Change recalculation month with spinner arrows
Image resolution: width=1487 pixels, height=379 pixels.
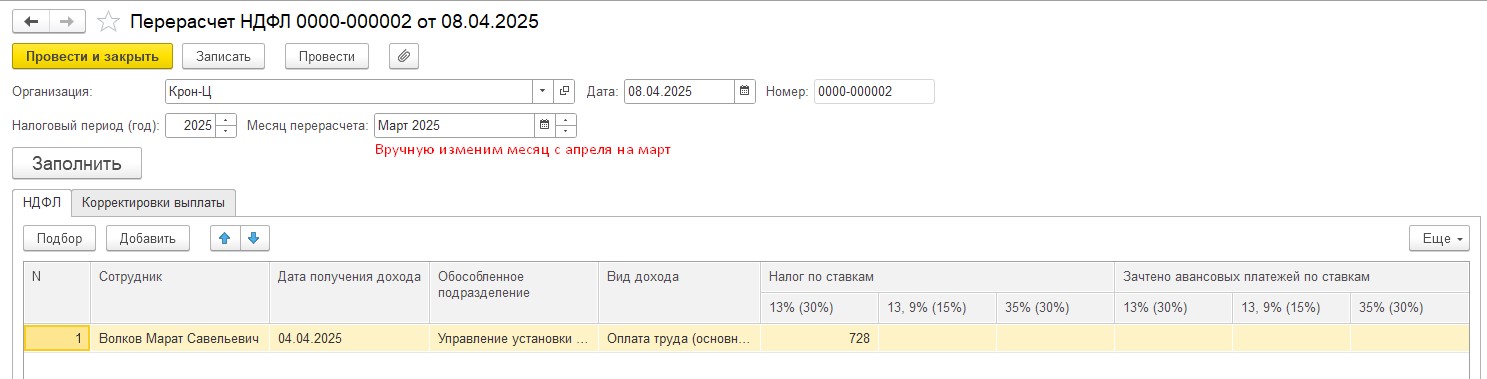[x=567, y=126]
